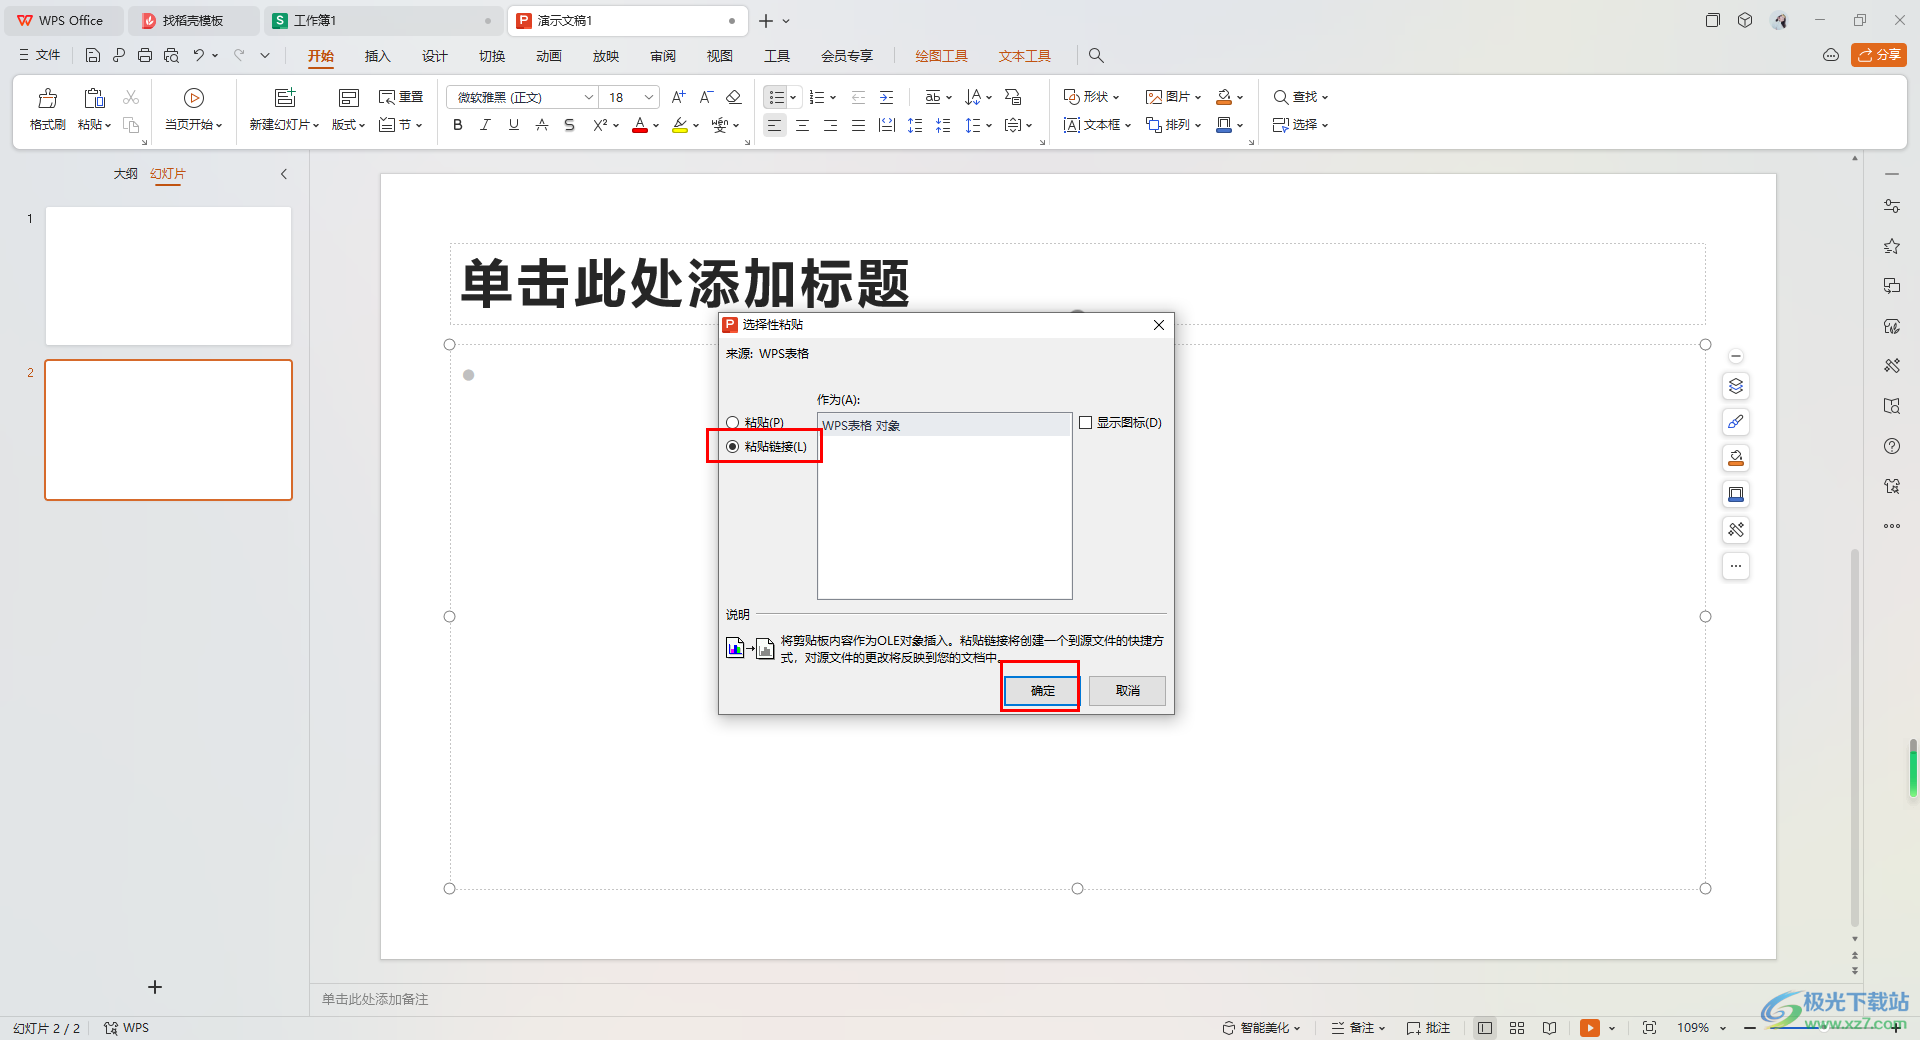Screen dimensions: 1920x1040
Task: Open the 审阅 (Review) ribbon tab
Action: [x=662, y=56]
